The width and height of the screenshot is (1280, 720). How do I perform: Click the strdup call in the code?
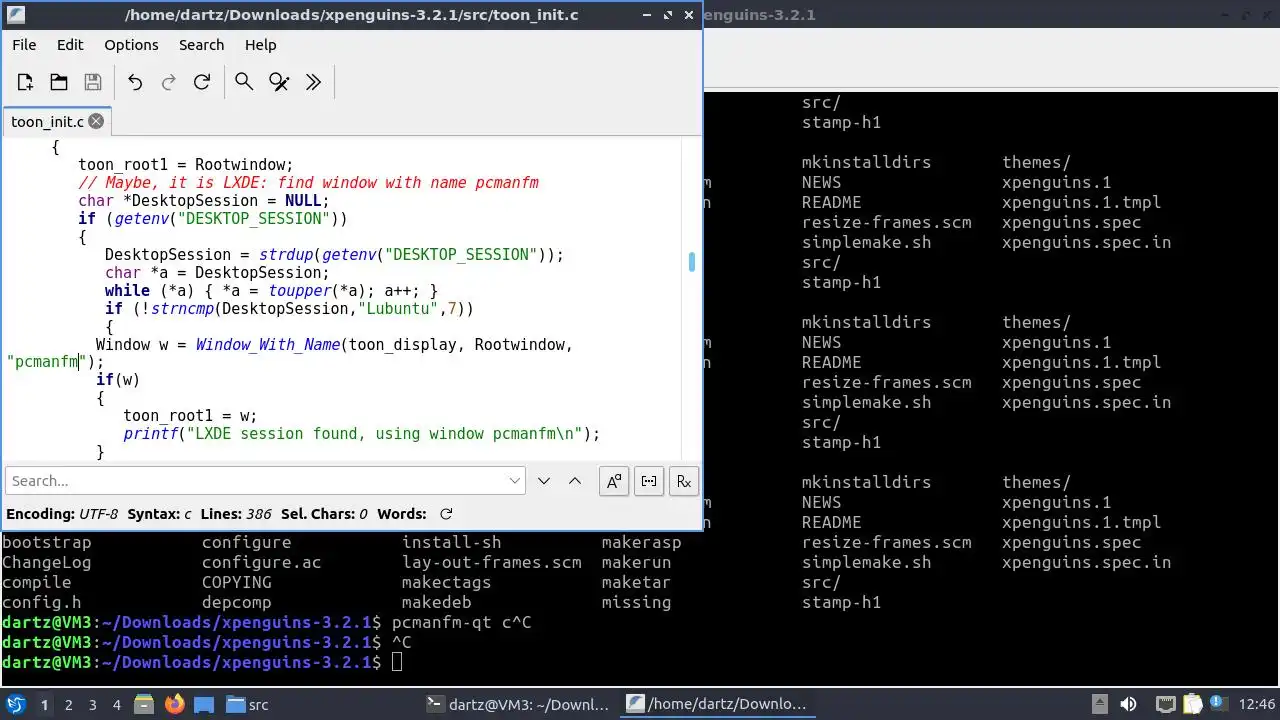pos(286,255)
